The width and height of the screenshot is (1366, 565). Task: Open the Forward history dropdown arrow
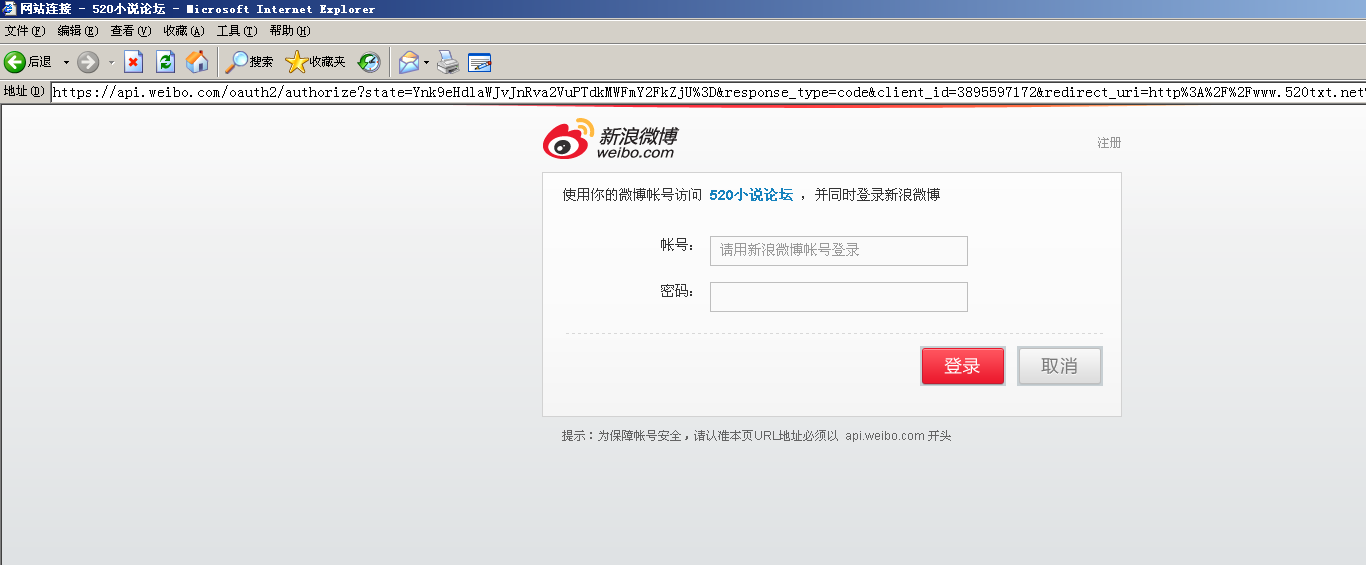click(x=111, y=62)
